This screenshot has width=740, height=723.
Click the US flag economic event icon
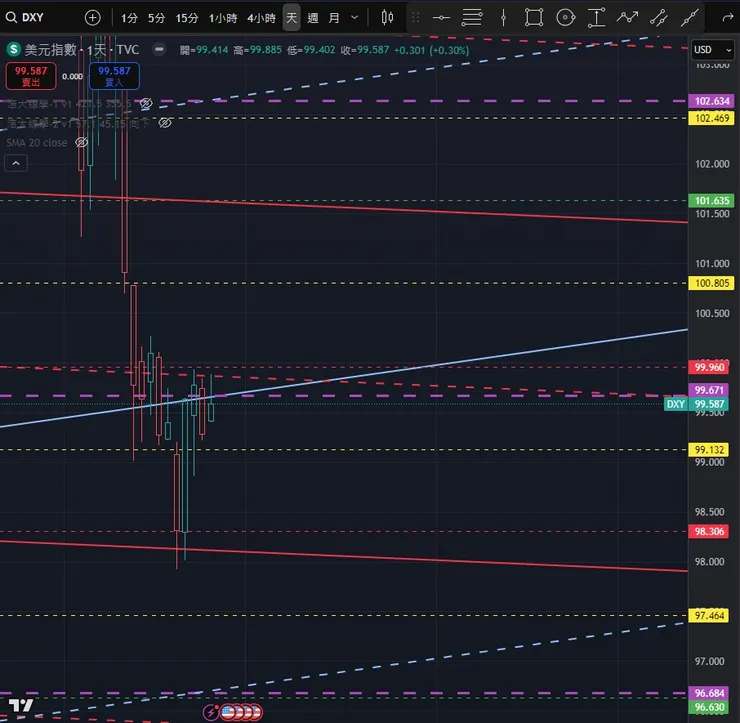pos(229,712)
